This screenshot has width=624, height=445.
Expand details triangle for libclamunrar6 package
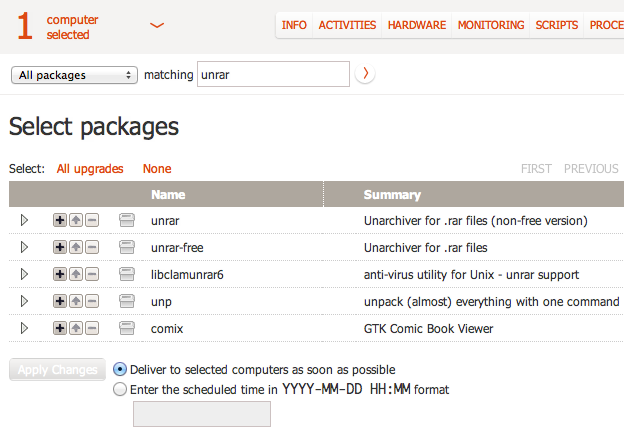tap(24, 274)
